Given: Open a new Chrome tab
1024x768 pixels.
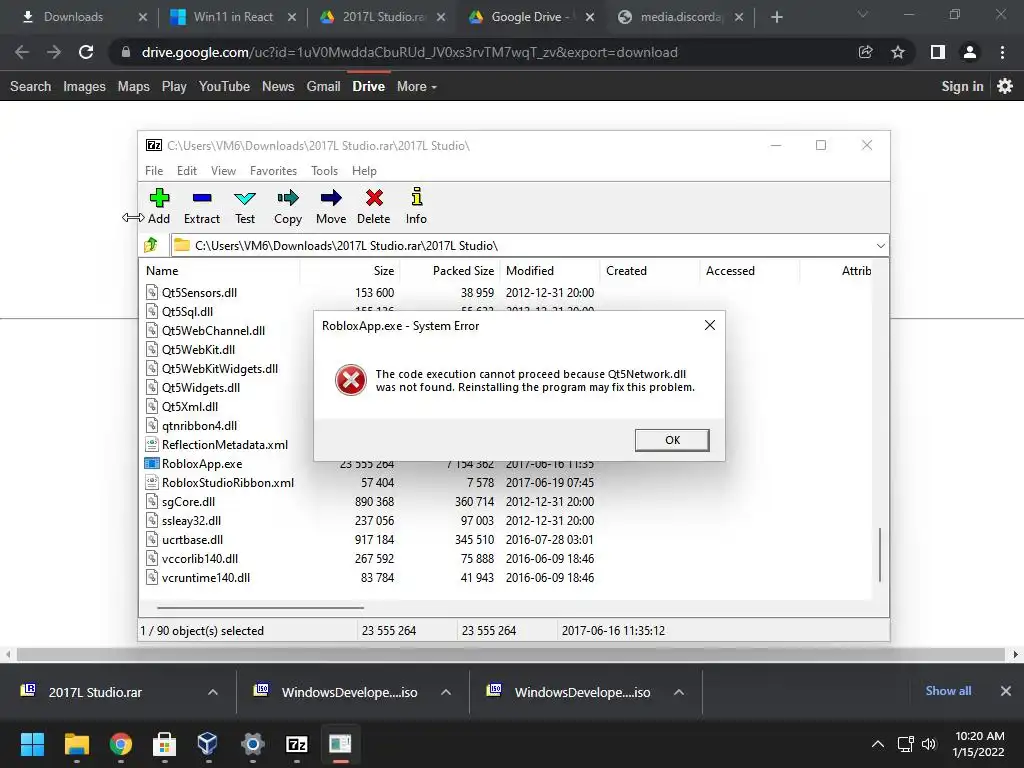Looking at the screenshot, I should point(776,17).
